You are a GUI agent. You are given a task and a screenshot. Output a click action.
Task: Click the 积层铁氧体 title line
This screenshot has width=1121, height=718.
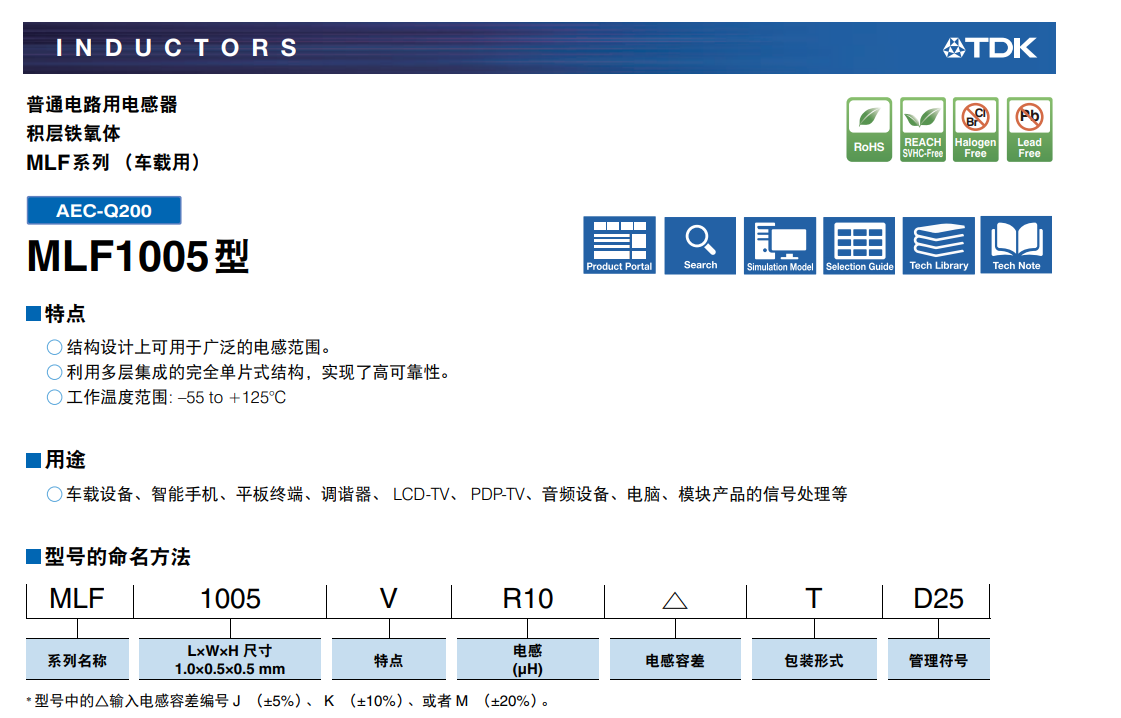pos(74,133)
